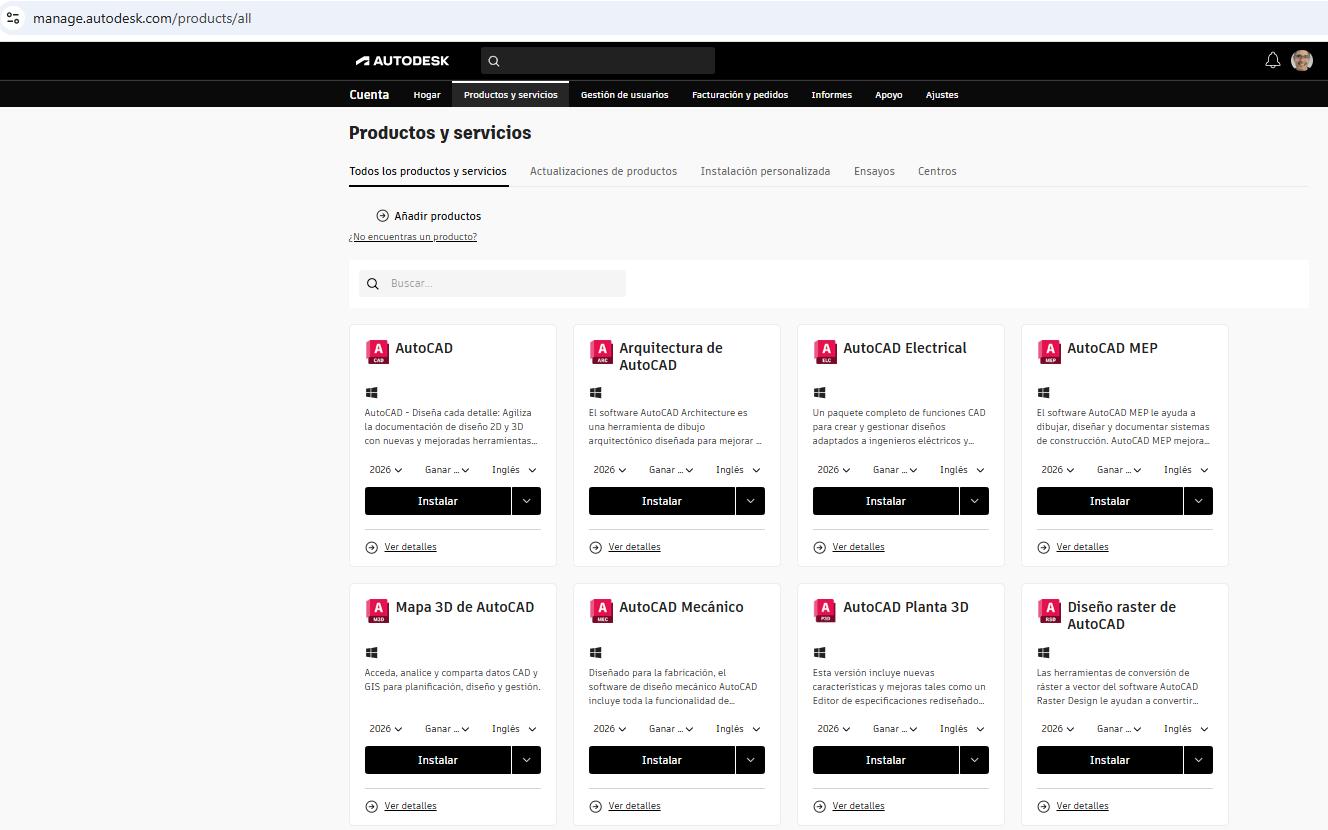Screen dimensions: 1328x830
Task: Click Windows icon on Arquitectura de AutoCAD card
Action: click(596, 393)
